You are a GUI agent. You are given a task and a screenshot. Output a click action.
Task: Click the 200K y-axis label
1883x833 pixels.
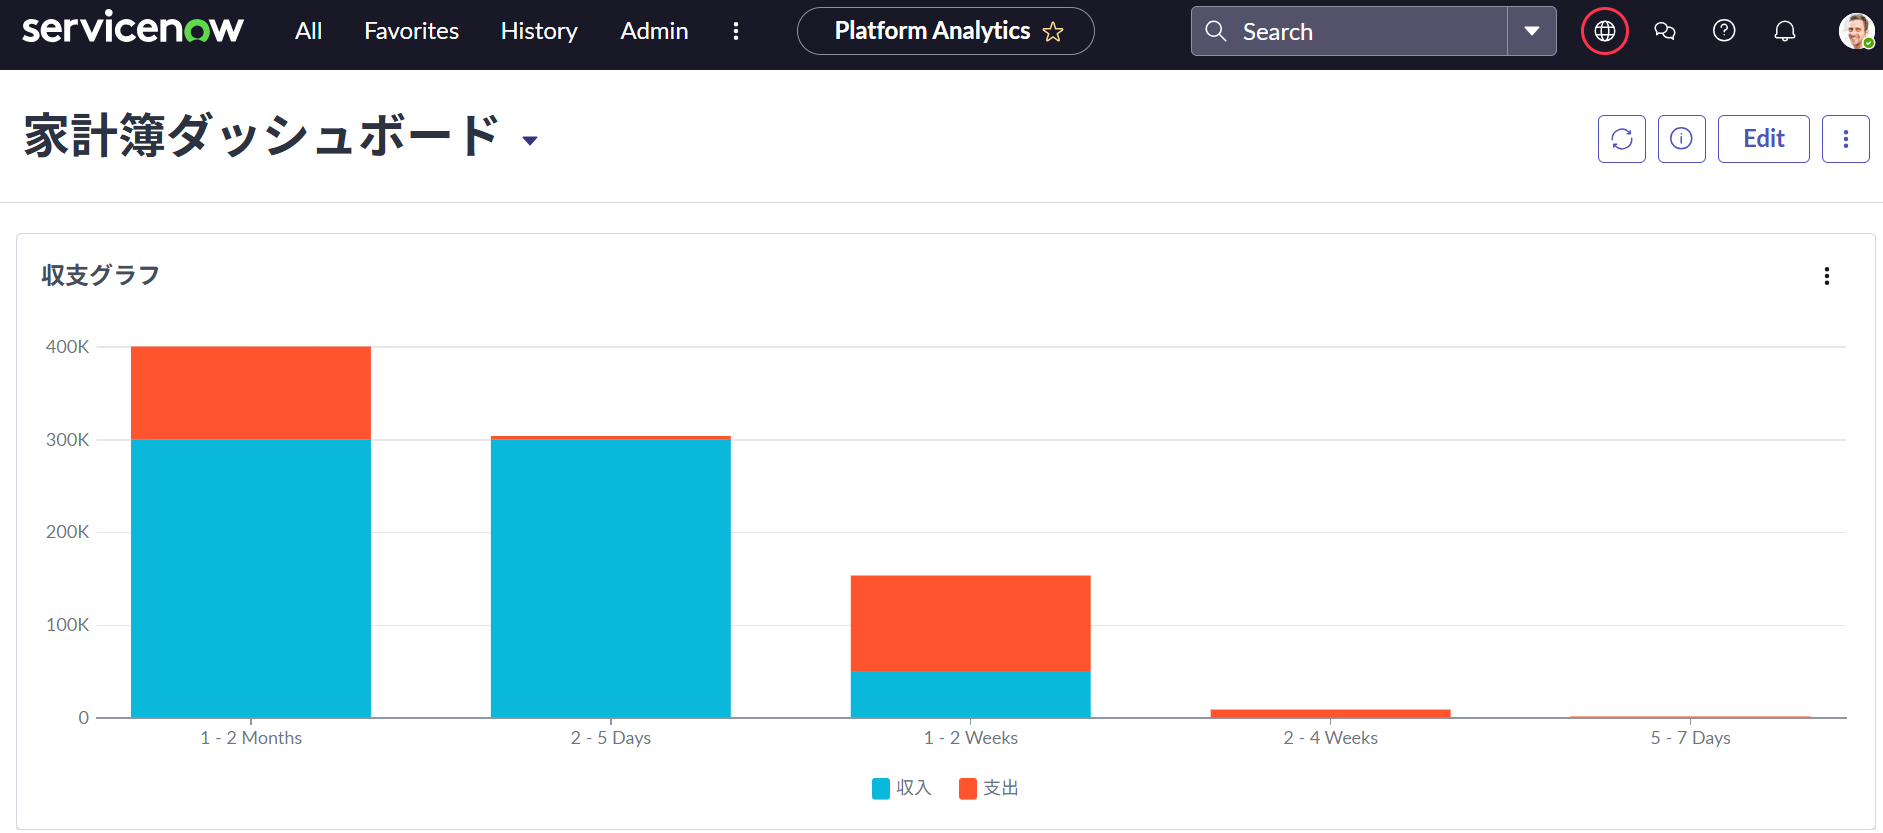(x=67, y=532)
